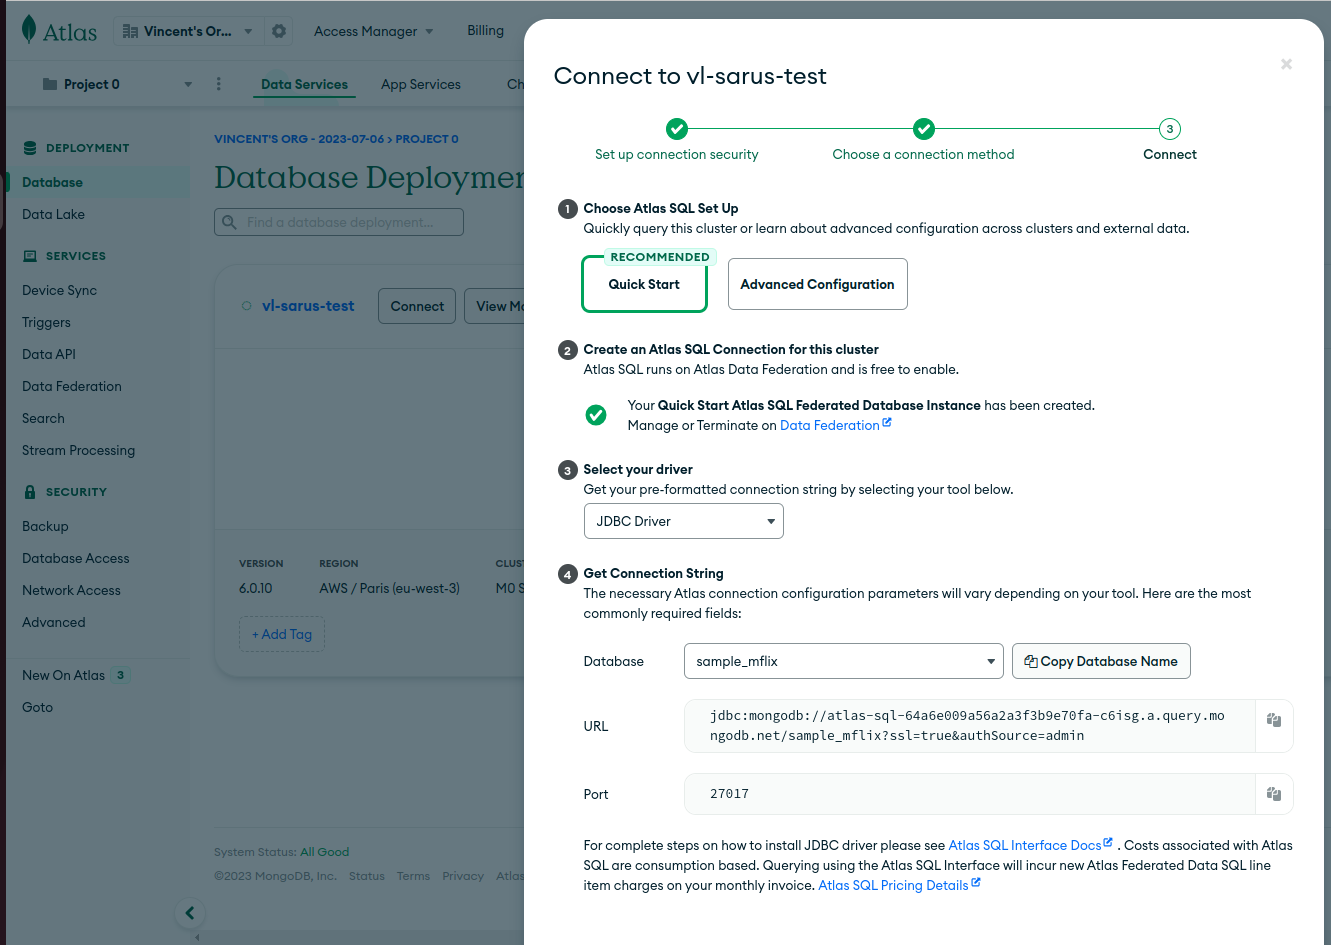Viewport: 1331px width, 945px height.
Task: Click cluster status icon beside vl-sarus-test
Action: (x=247, y=306)
